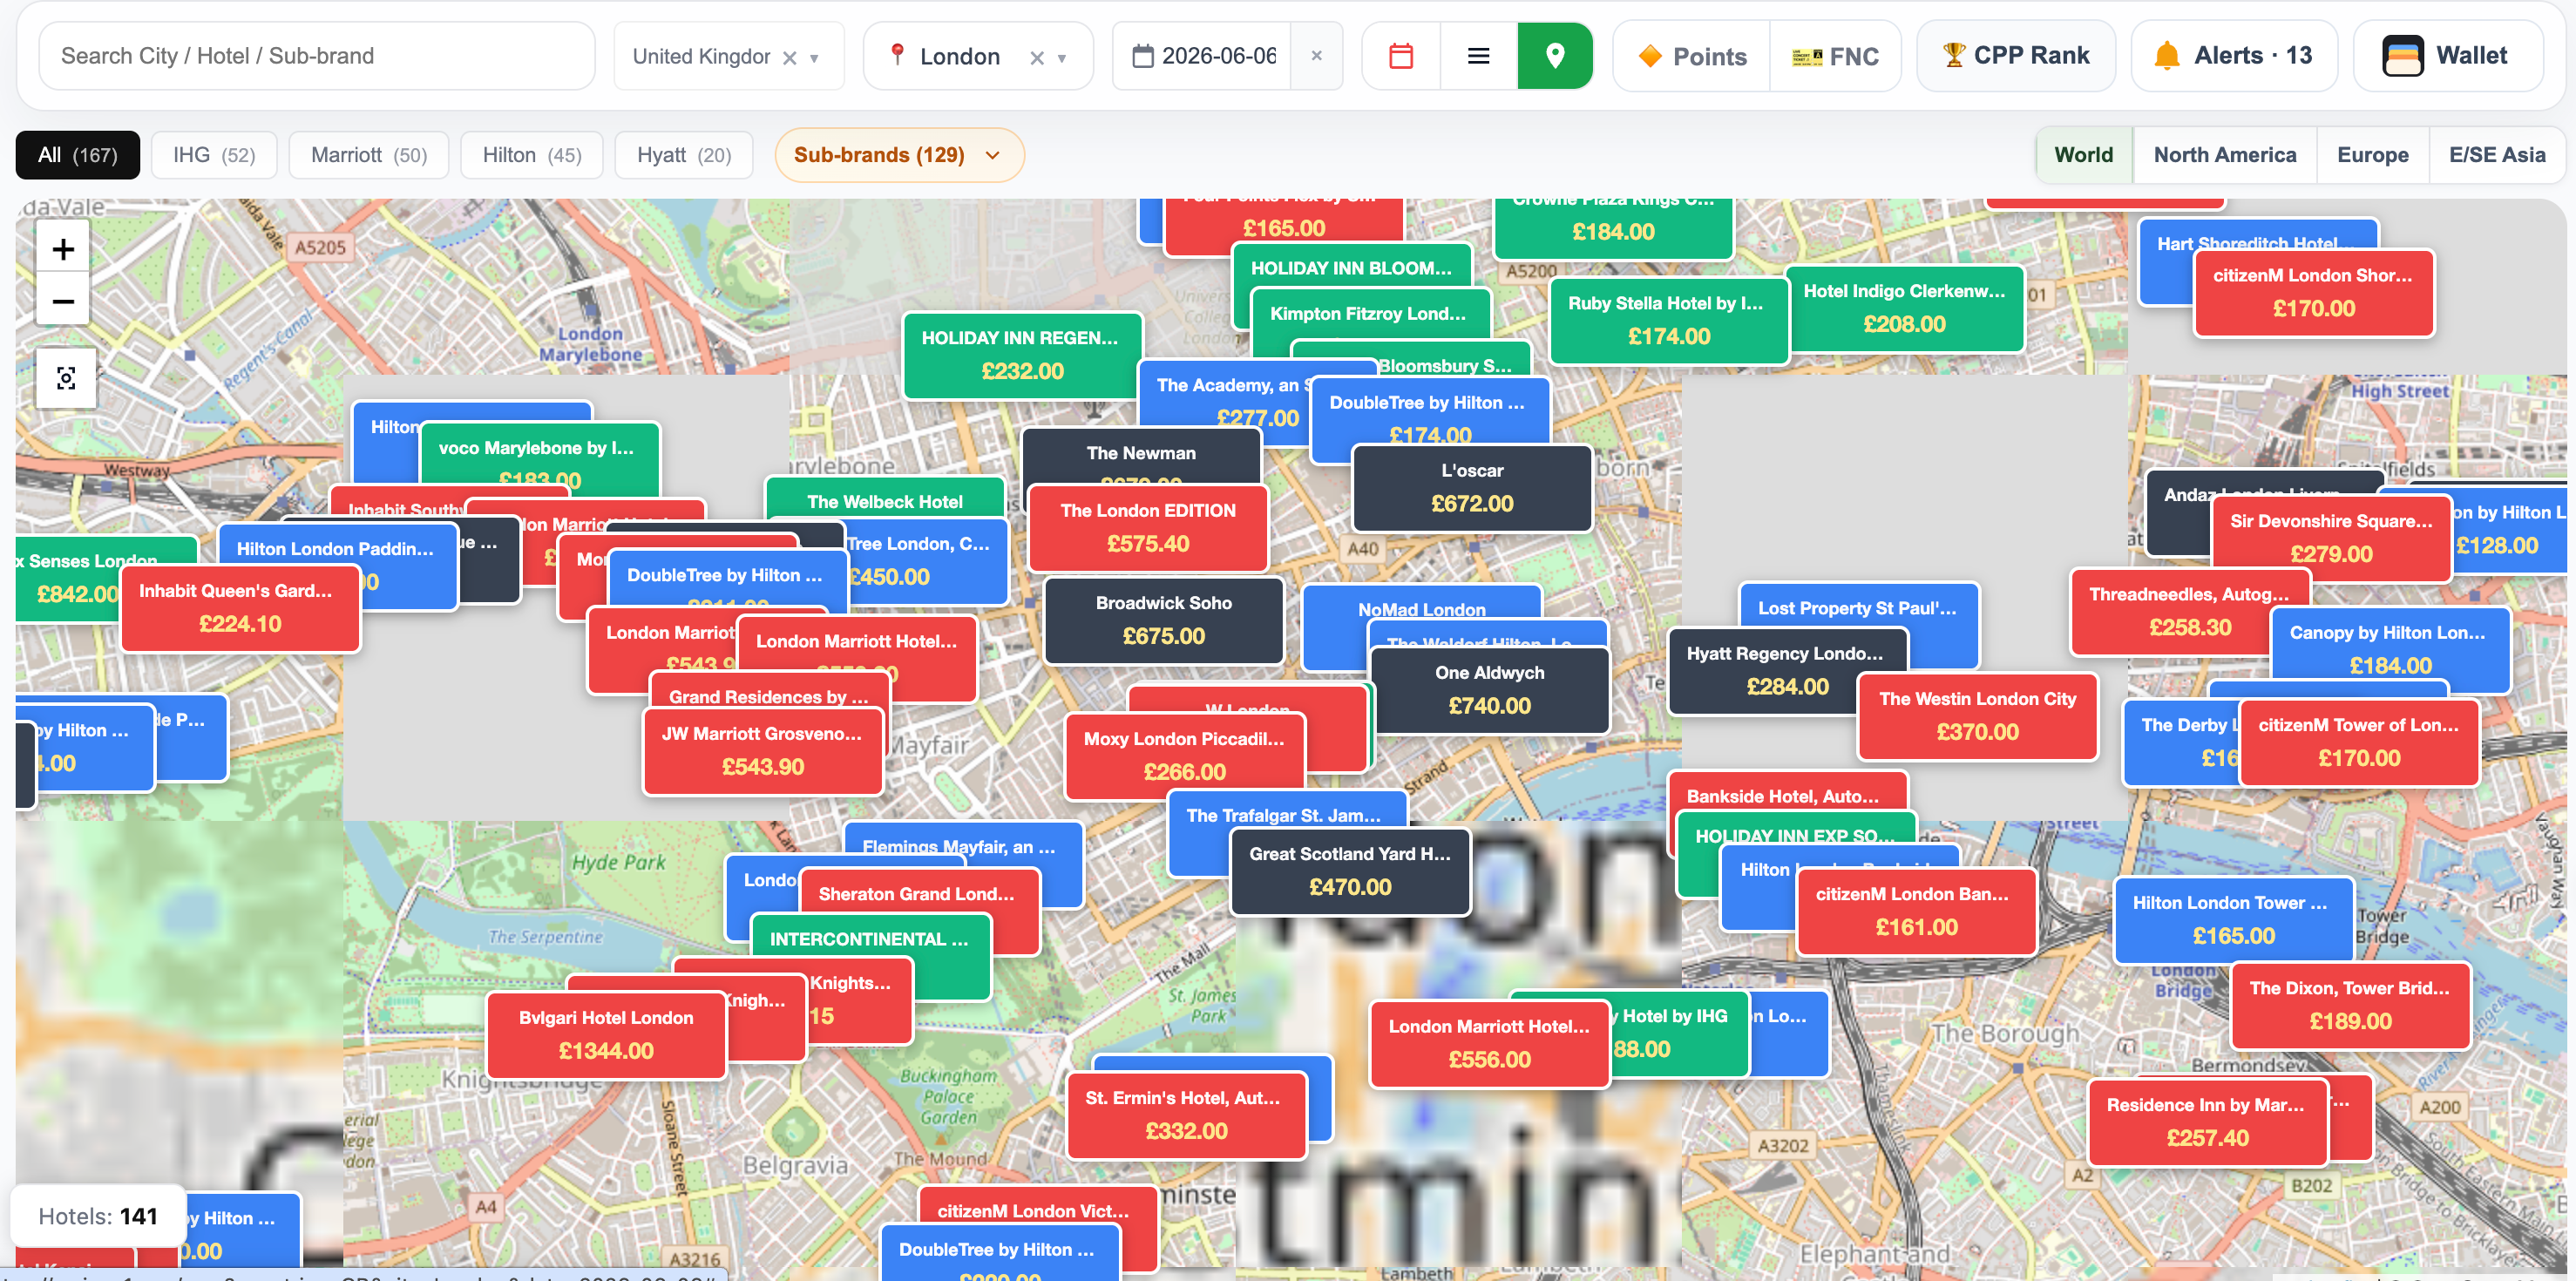This screenshot has width=2576, height=1281.
Task: Click the bell Alerts icon
Action: pyautogui.click(x=2166, y=56)
